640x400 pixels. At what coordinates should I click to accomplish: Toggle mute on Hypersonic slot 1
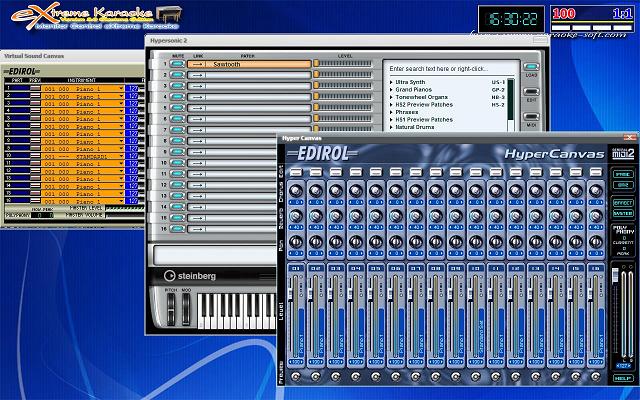tap(177, 64)
